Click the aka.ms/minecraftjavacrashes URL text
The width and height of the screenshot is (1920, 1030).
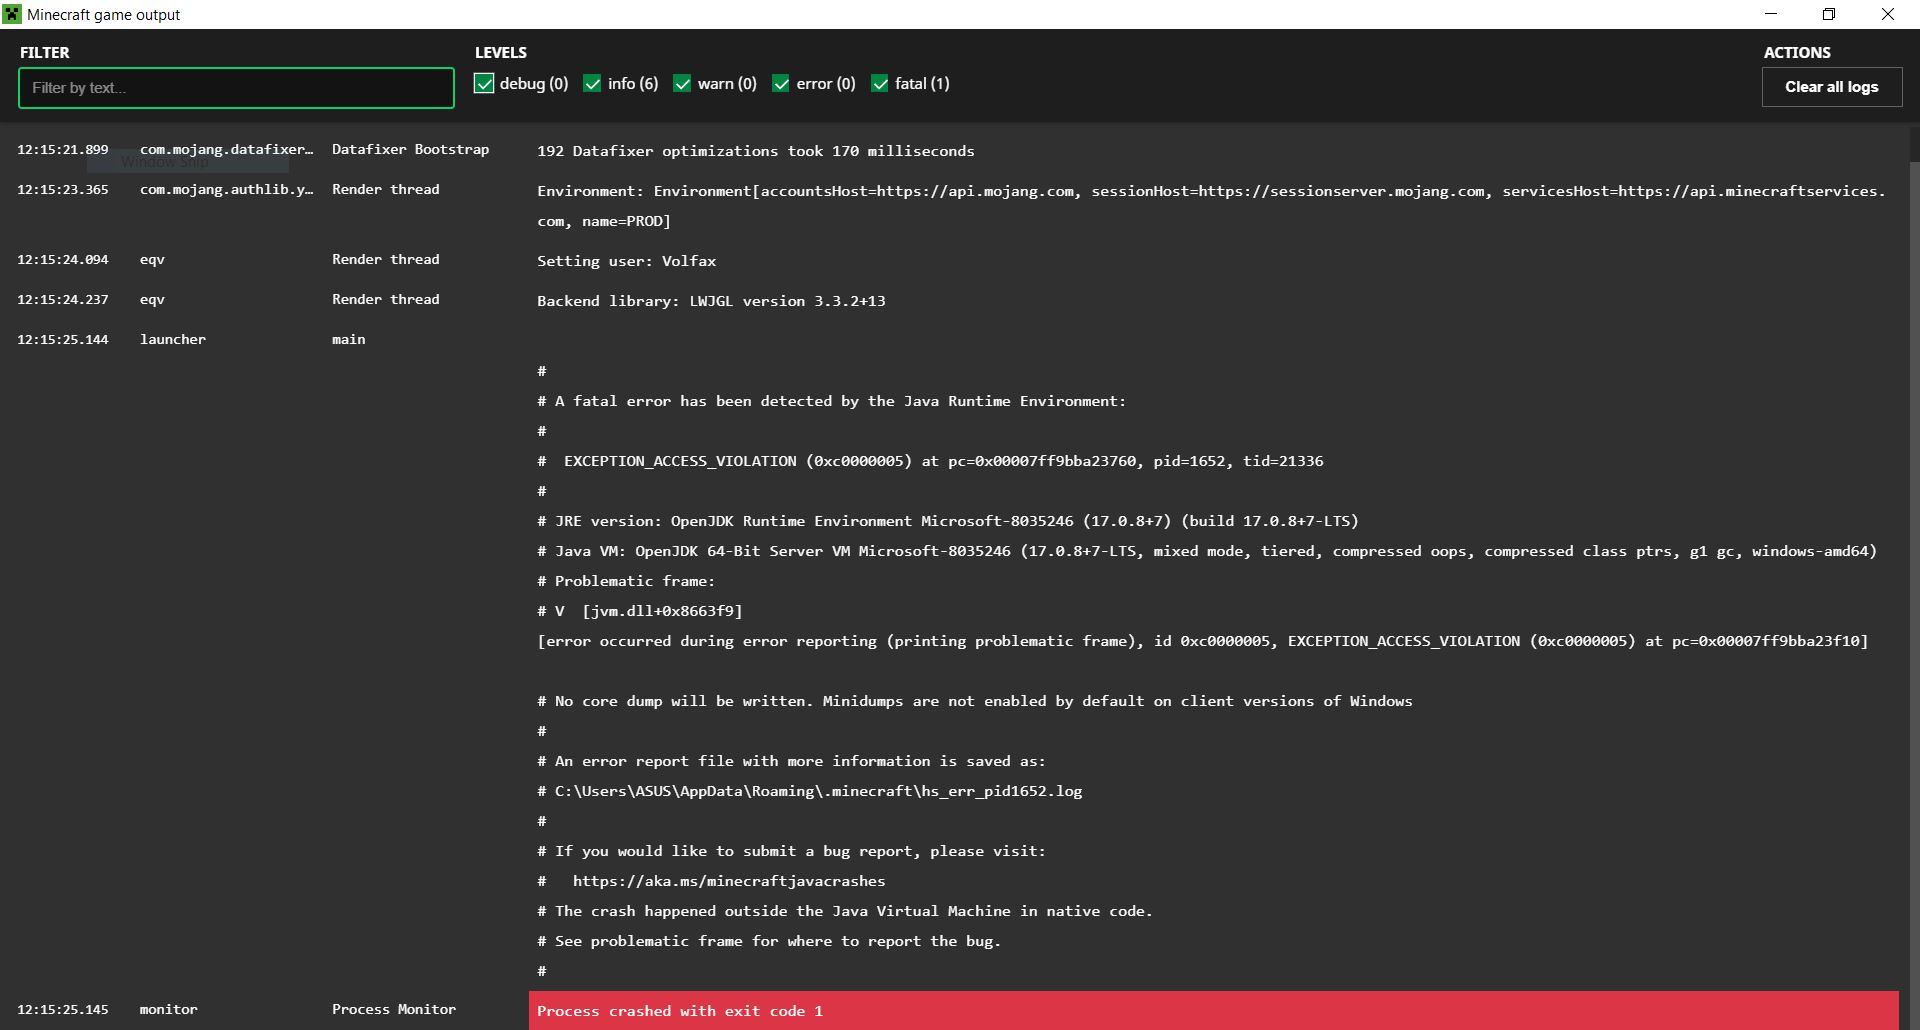729,881
